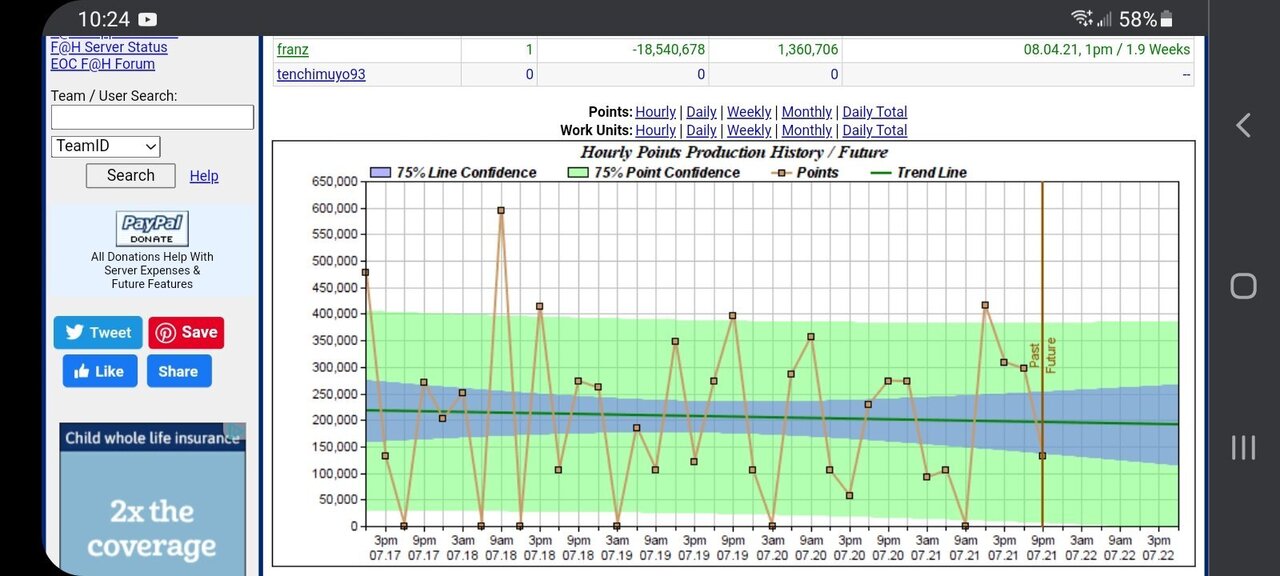Switch Points chart to Weekly
1280x576 pixels.
(x=749, y=112)
